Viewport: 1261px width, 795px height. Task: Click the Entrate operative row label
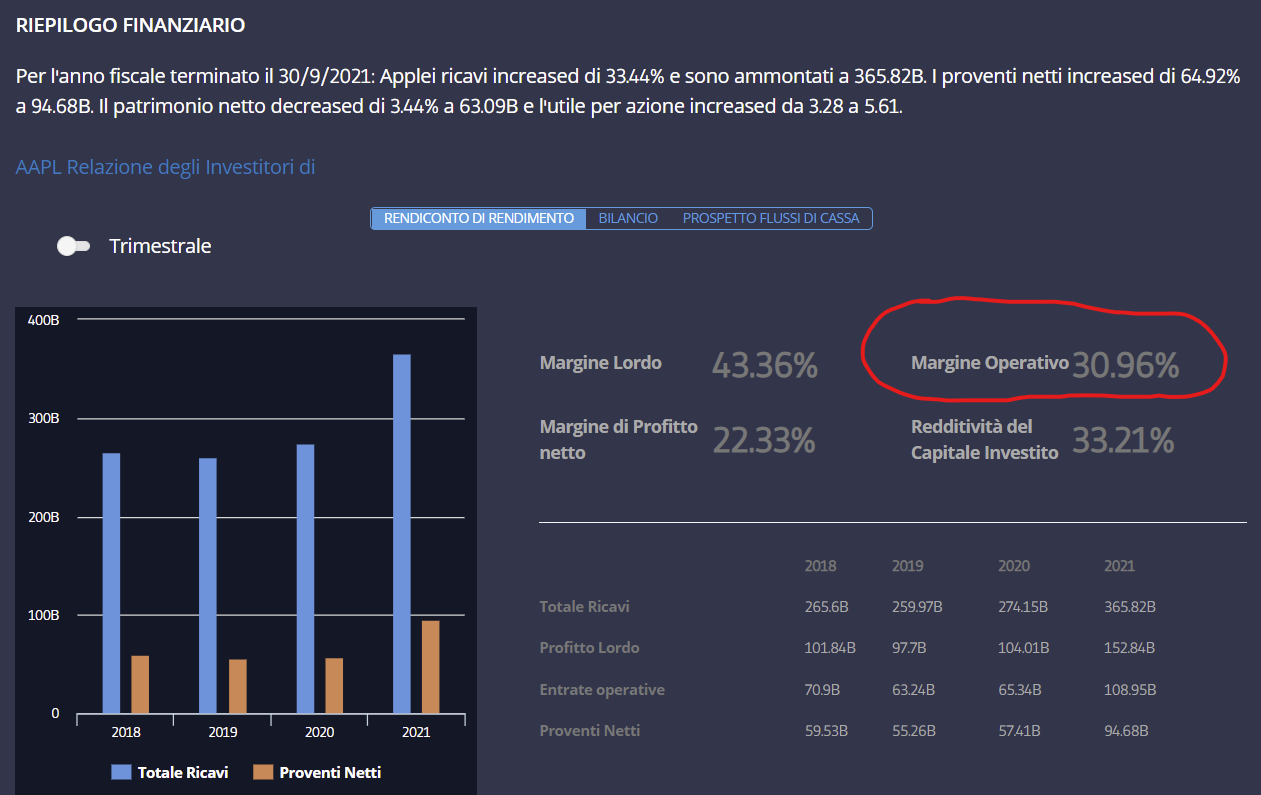point(602,690)
